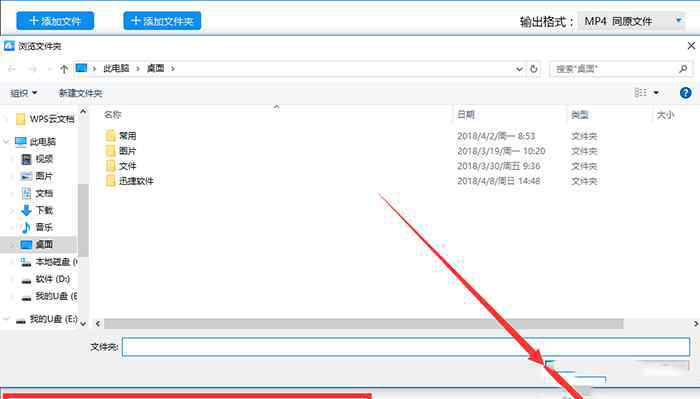Select the 文件 folder in file list
Screen dimensions: 700x399
coord(127,166)
